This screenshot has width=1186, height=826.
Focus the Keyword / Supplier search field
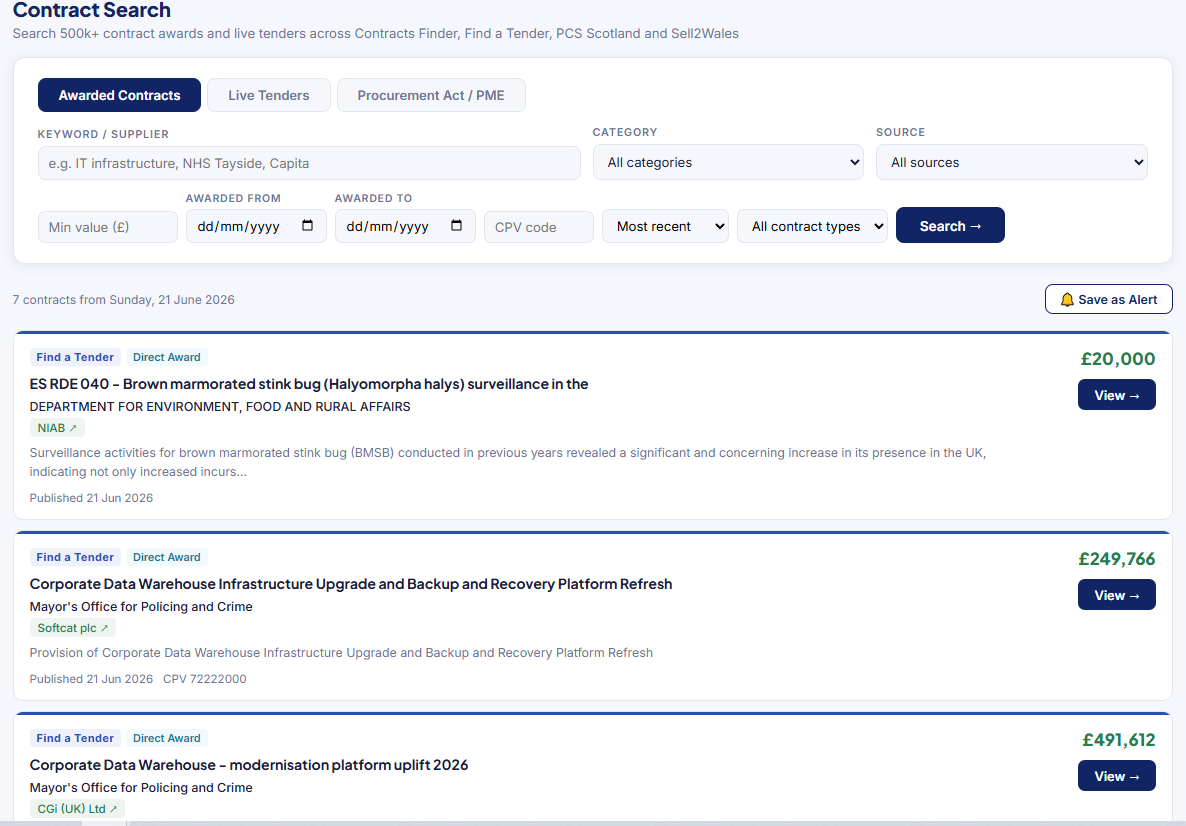pyautogui.click(x=309, y=163)
